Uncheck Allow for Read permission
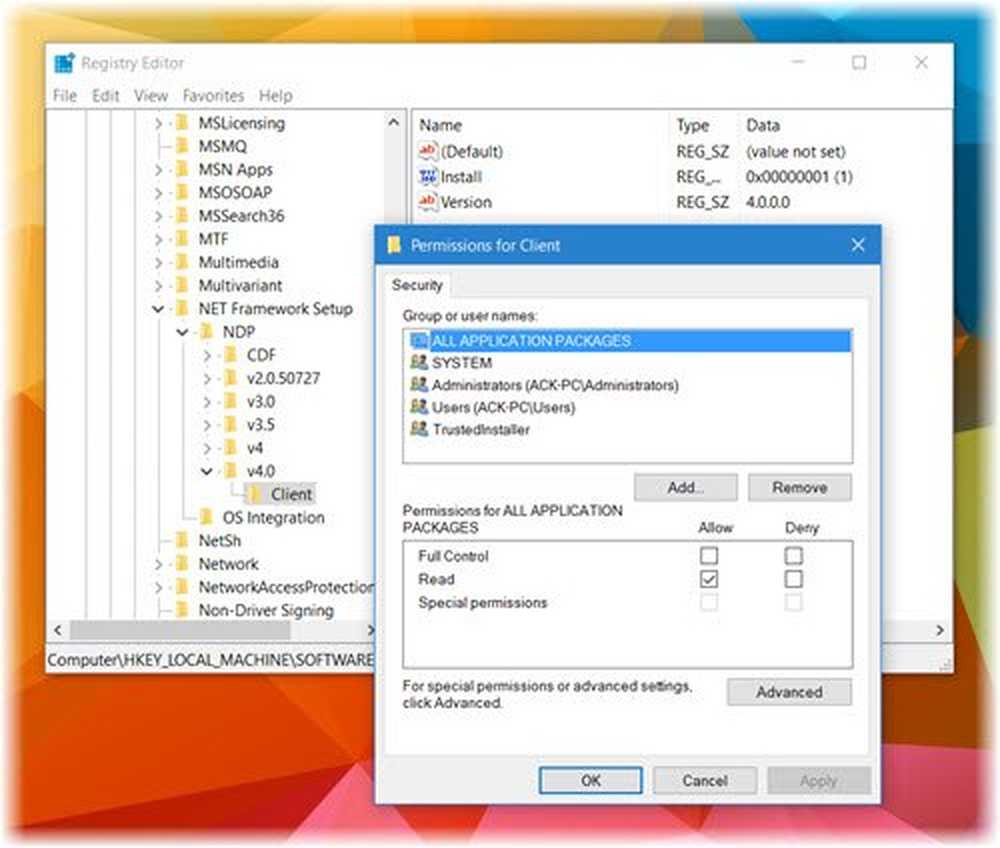This screenshot has height=848, width=1000. [x=709, y=579]
